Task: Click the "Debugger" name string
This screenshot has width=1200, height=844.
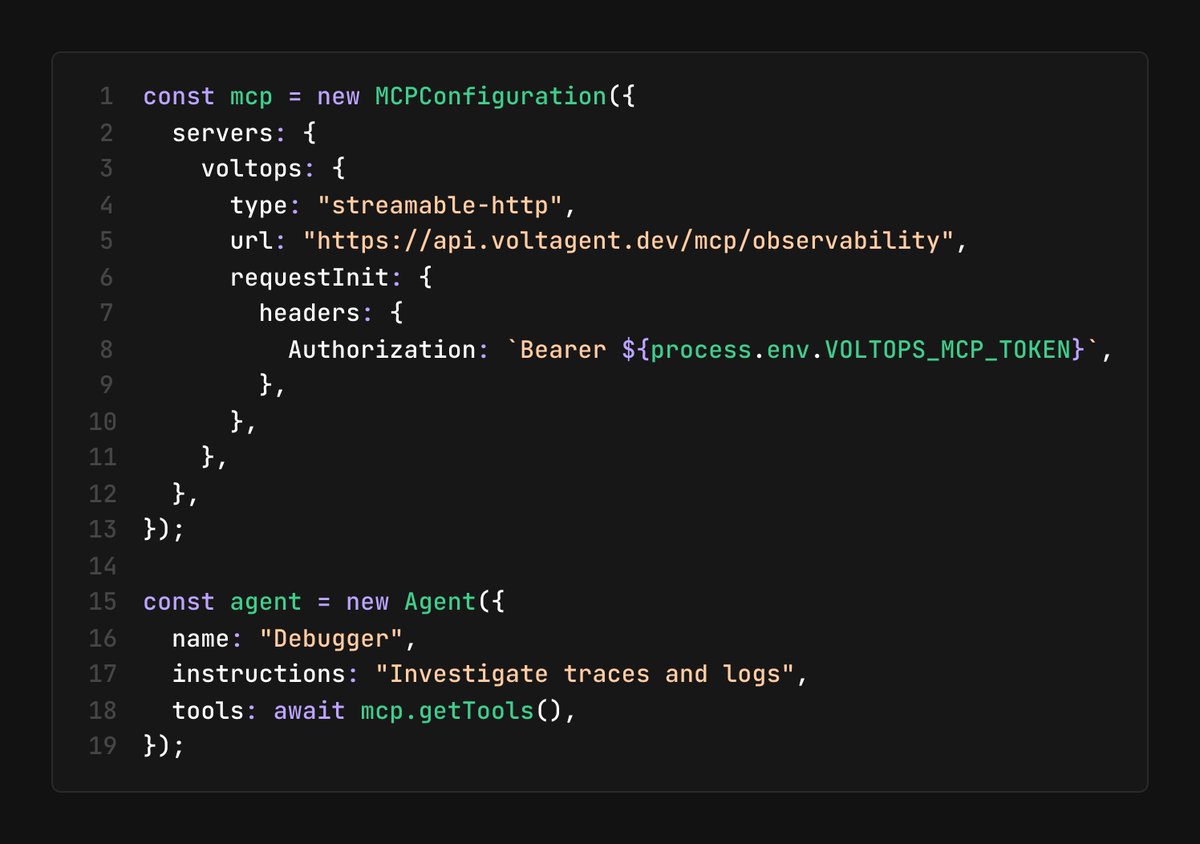Action: [332, 638]
